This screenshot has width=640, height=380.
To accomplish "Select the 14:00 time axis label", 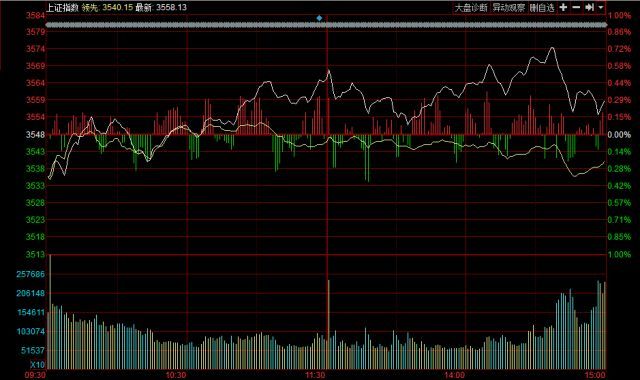I will 454,375.
